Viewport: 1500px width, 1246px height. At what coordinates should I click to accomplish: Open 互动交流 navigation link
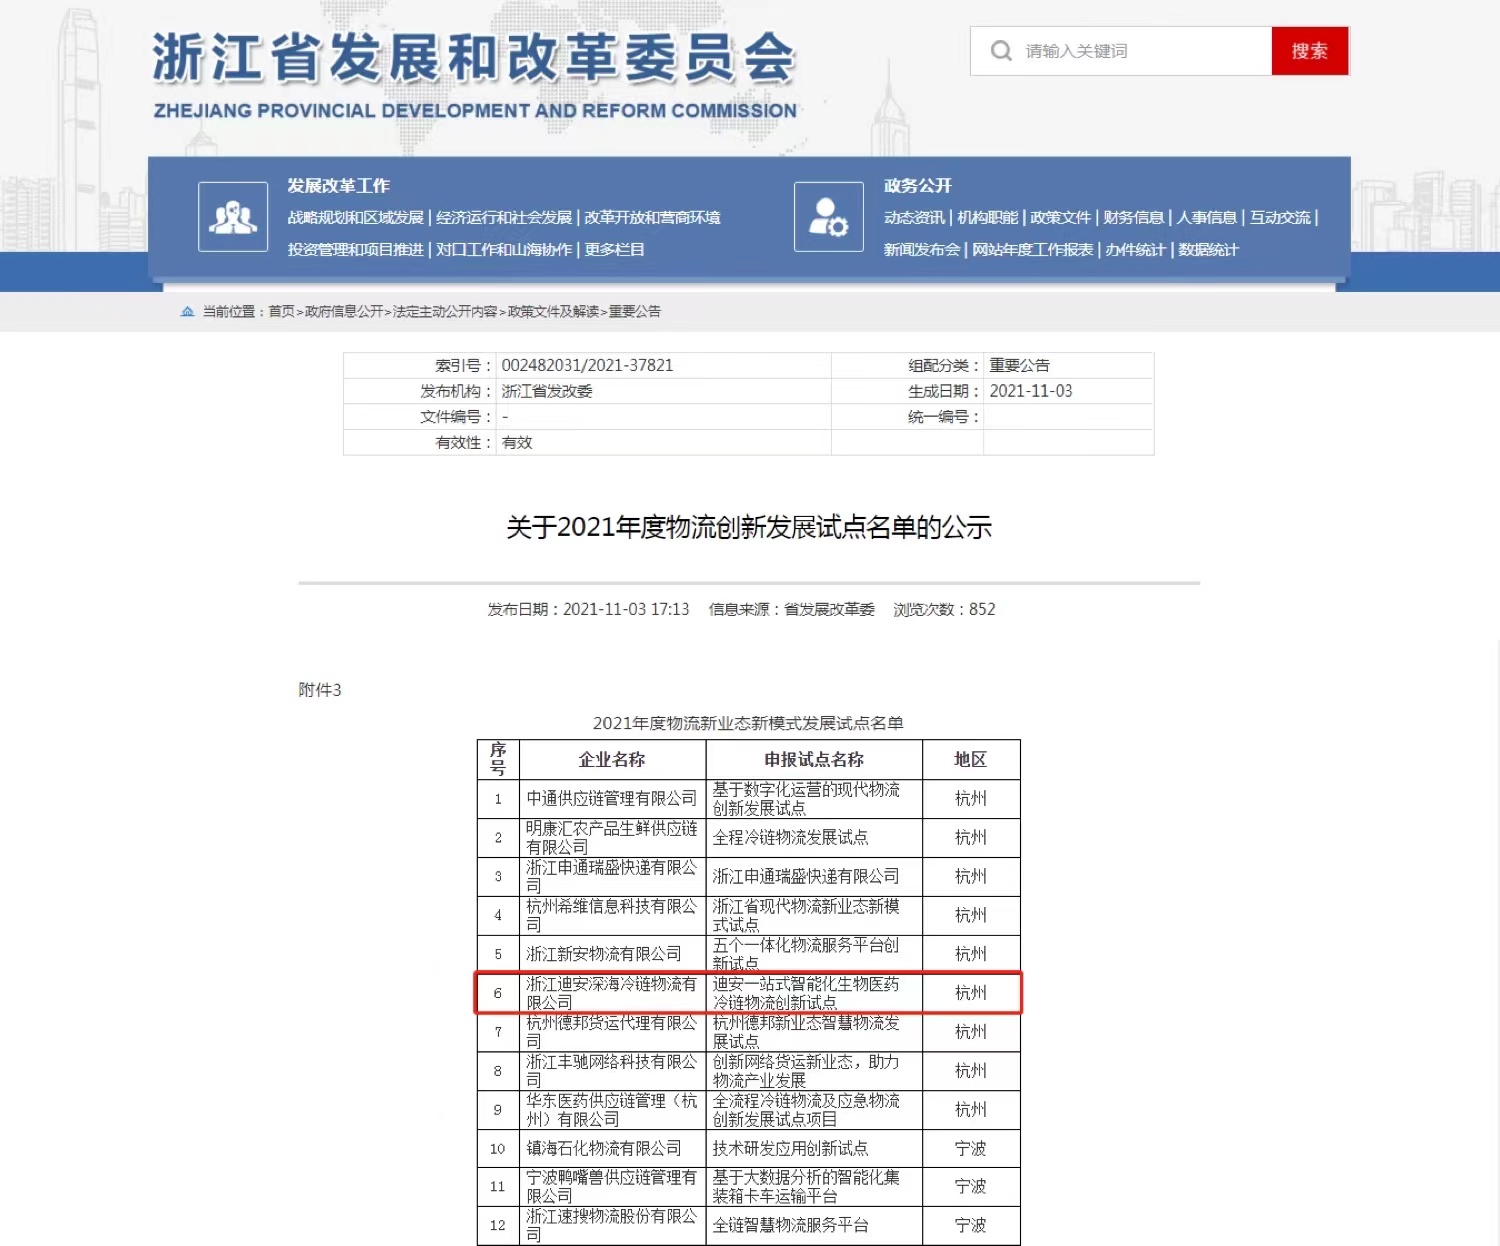tap(1280, 218)
